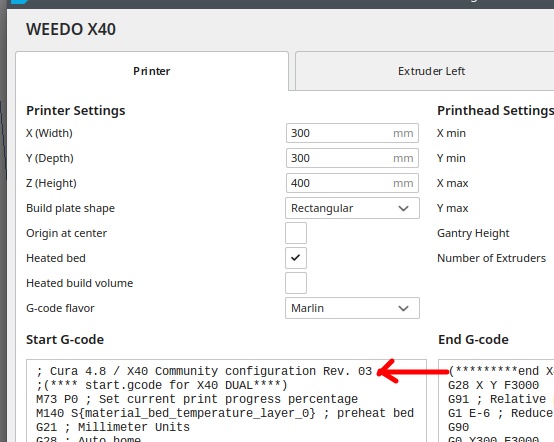This screenshot has height=442, width=554.
Task: Edit the X (Width) value field
Action: [352, 133]
